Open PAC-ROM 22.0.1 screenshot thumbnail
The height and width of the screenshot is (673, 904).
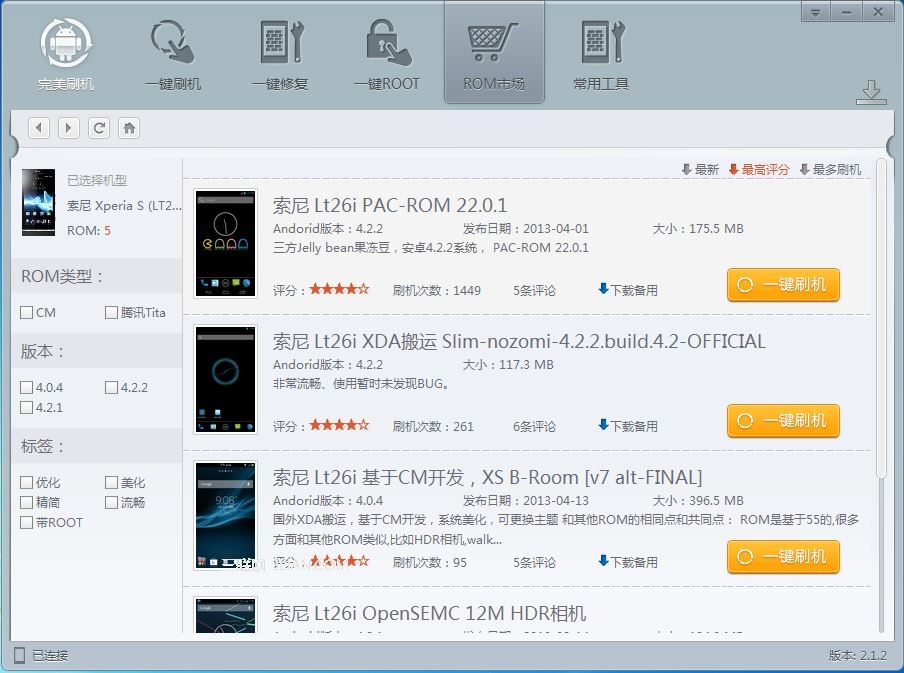[225, 243]
